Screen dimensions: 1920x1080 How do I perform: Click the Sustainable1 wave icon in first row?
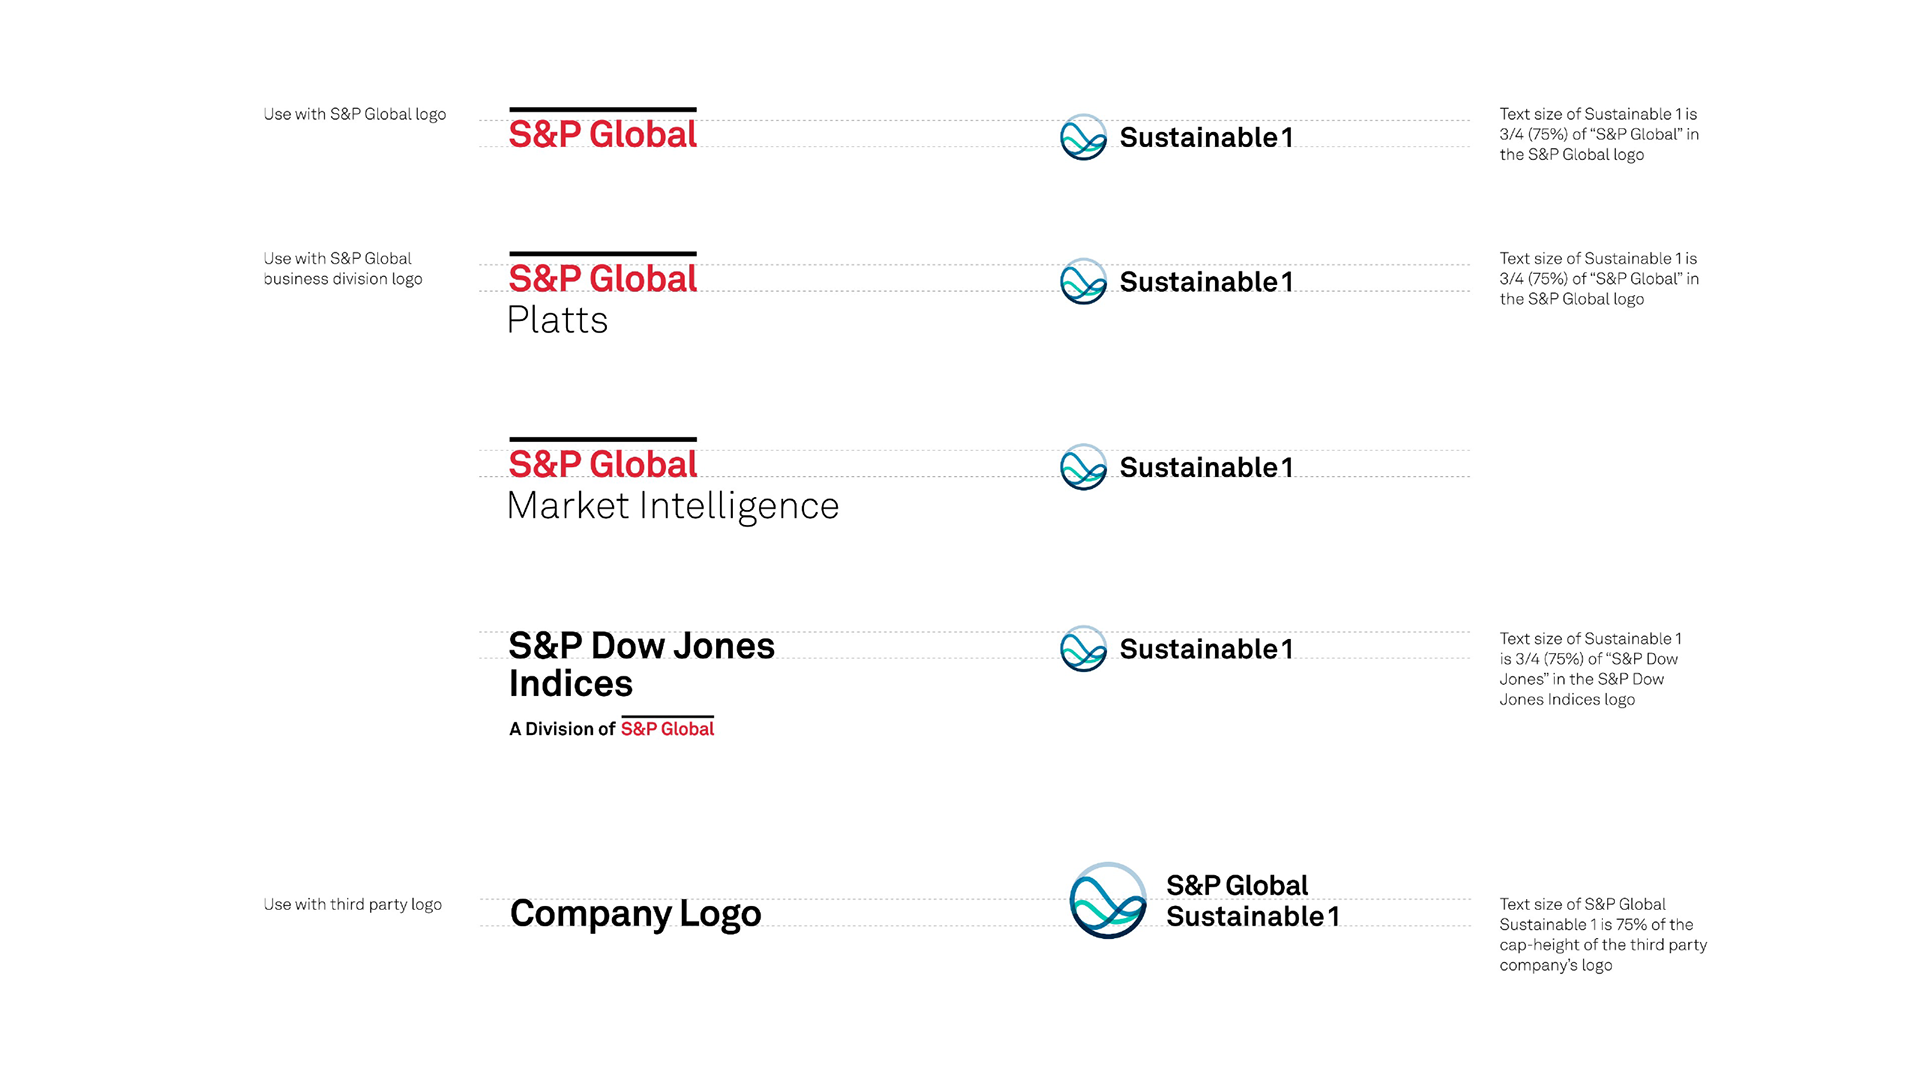tap(1083, 137)
